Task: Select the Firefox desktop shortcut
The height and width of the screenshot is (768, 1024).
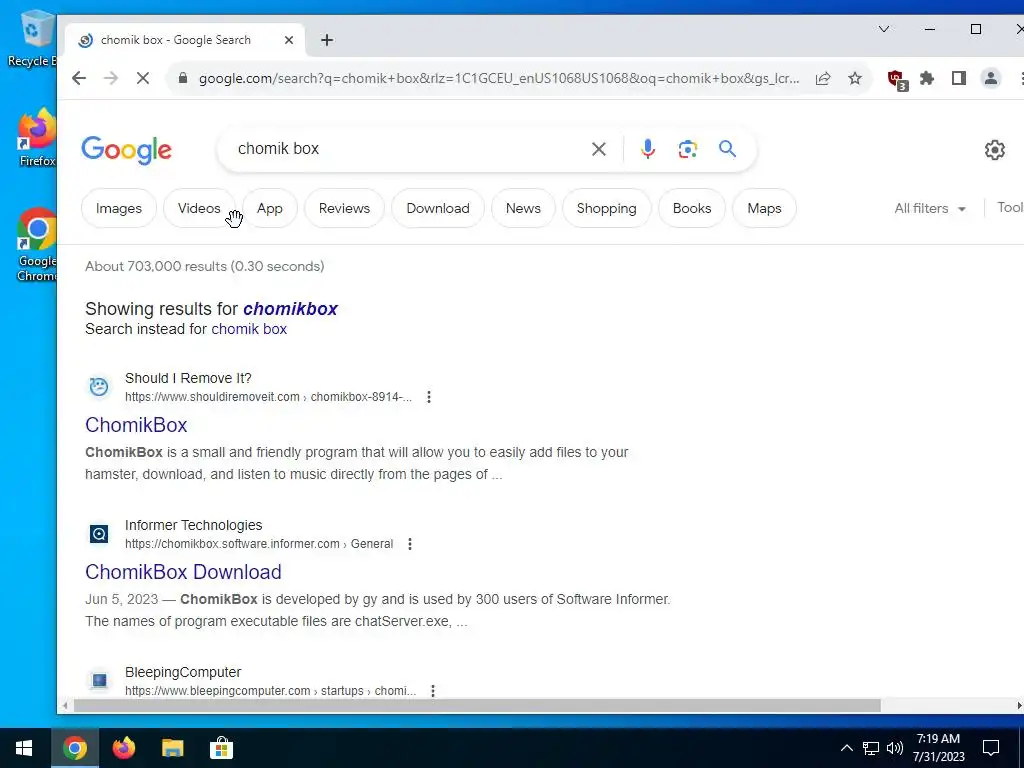Action: tap(37, 138)
